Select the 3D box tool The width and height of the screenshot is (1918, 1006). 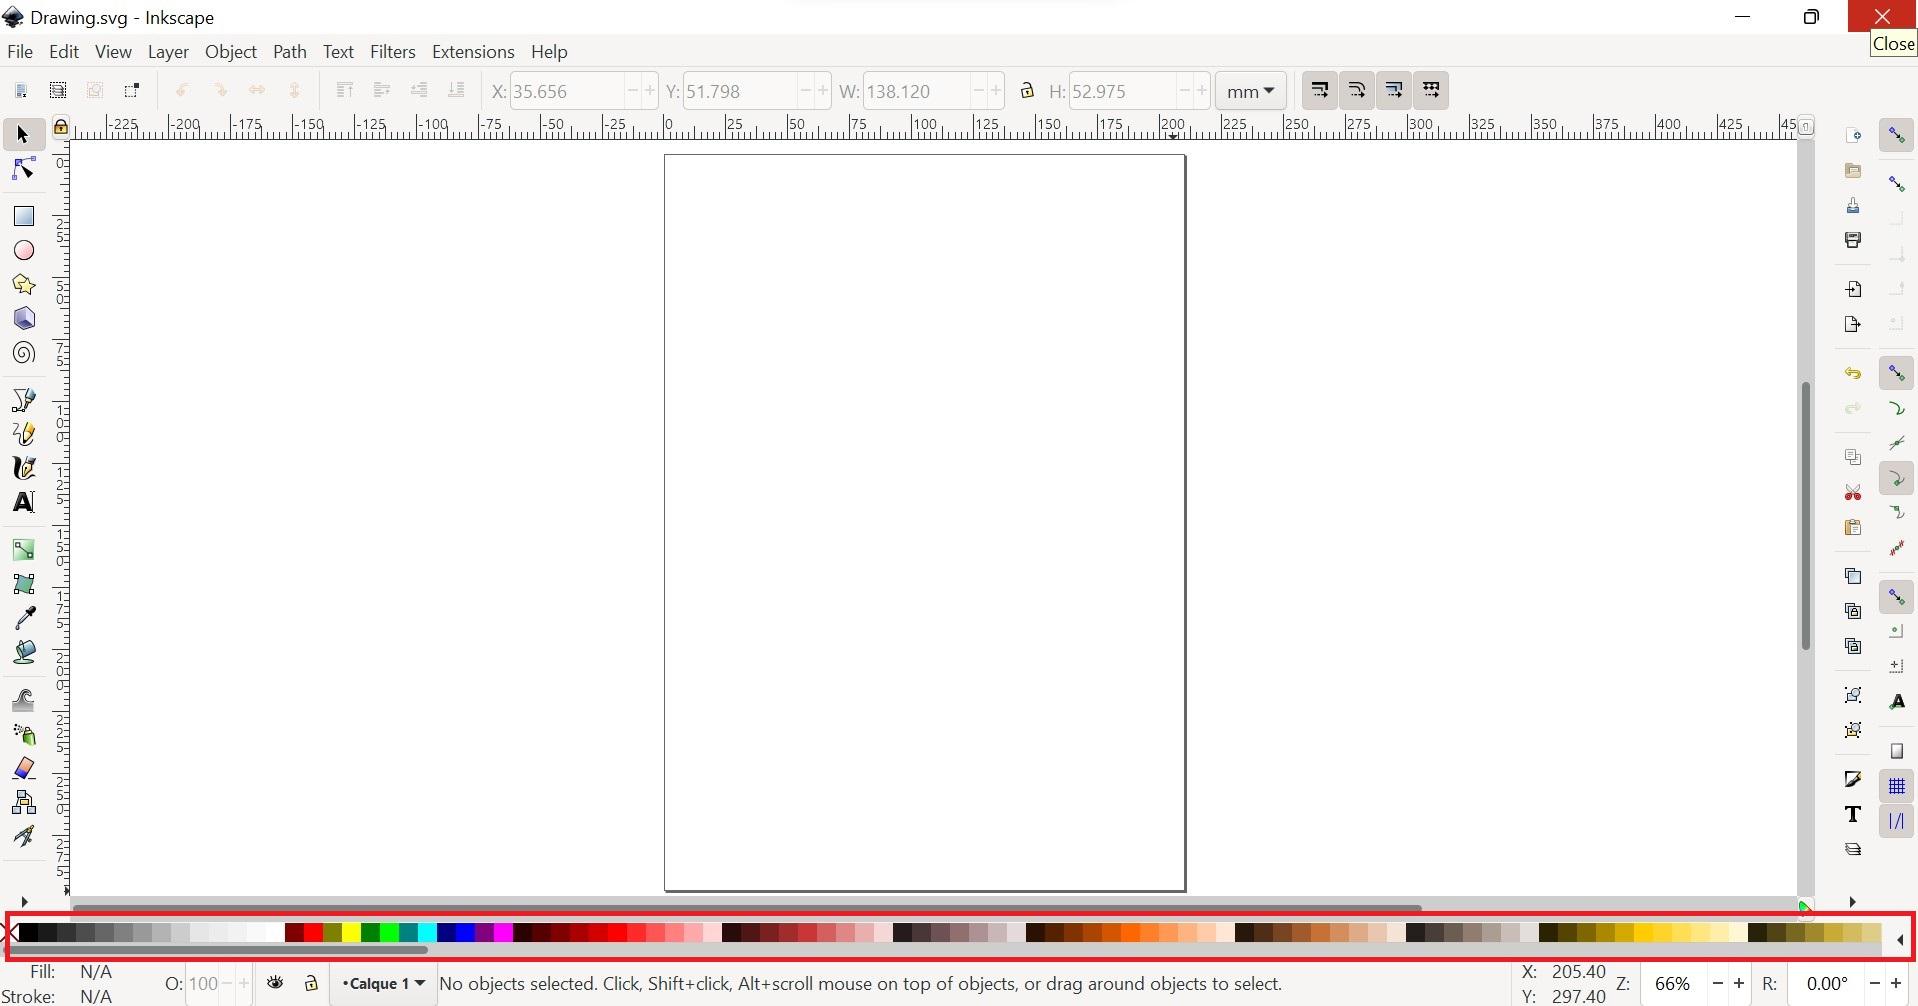23,318
